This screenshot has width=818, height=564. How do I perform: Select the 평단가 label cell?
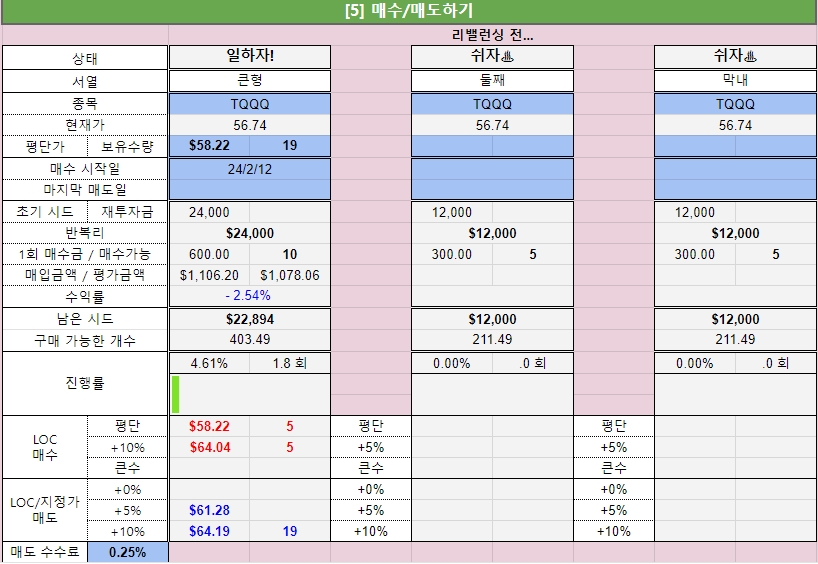click(x=45, y=147)
